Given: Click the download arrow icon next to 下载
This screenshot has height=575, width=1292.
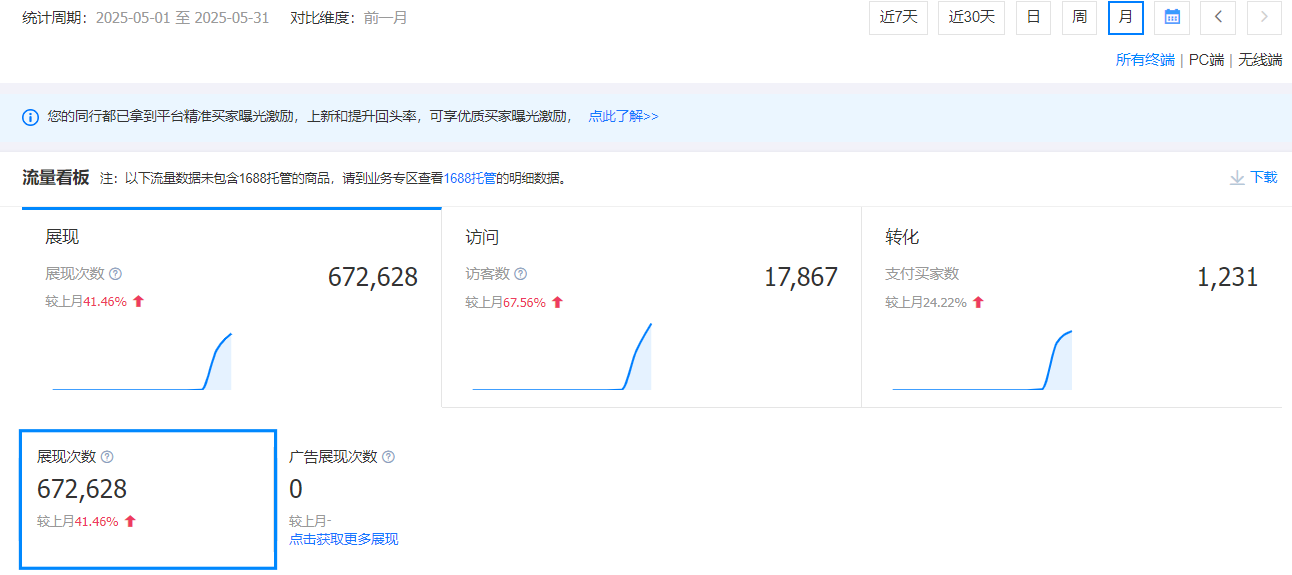Looking at the screenshot, I should coord(1237,178).
